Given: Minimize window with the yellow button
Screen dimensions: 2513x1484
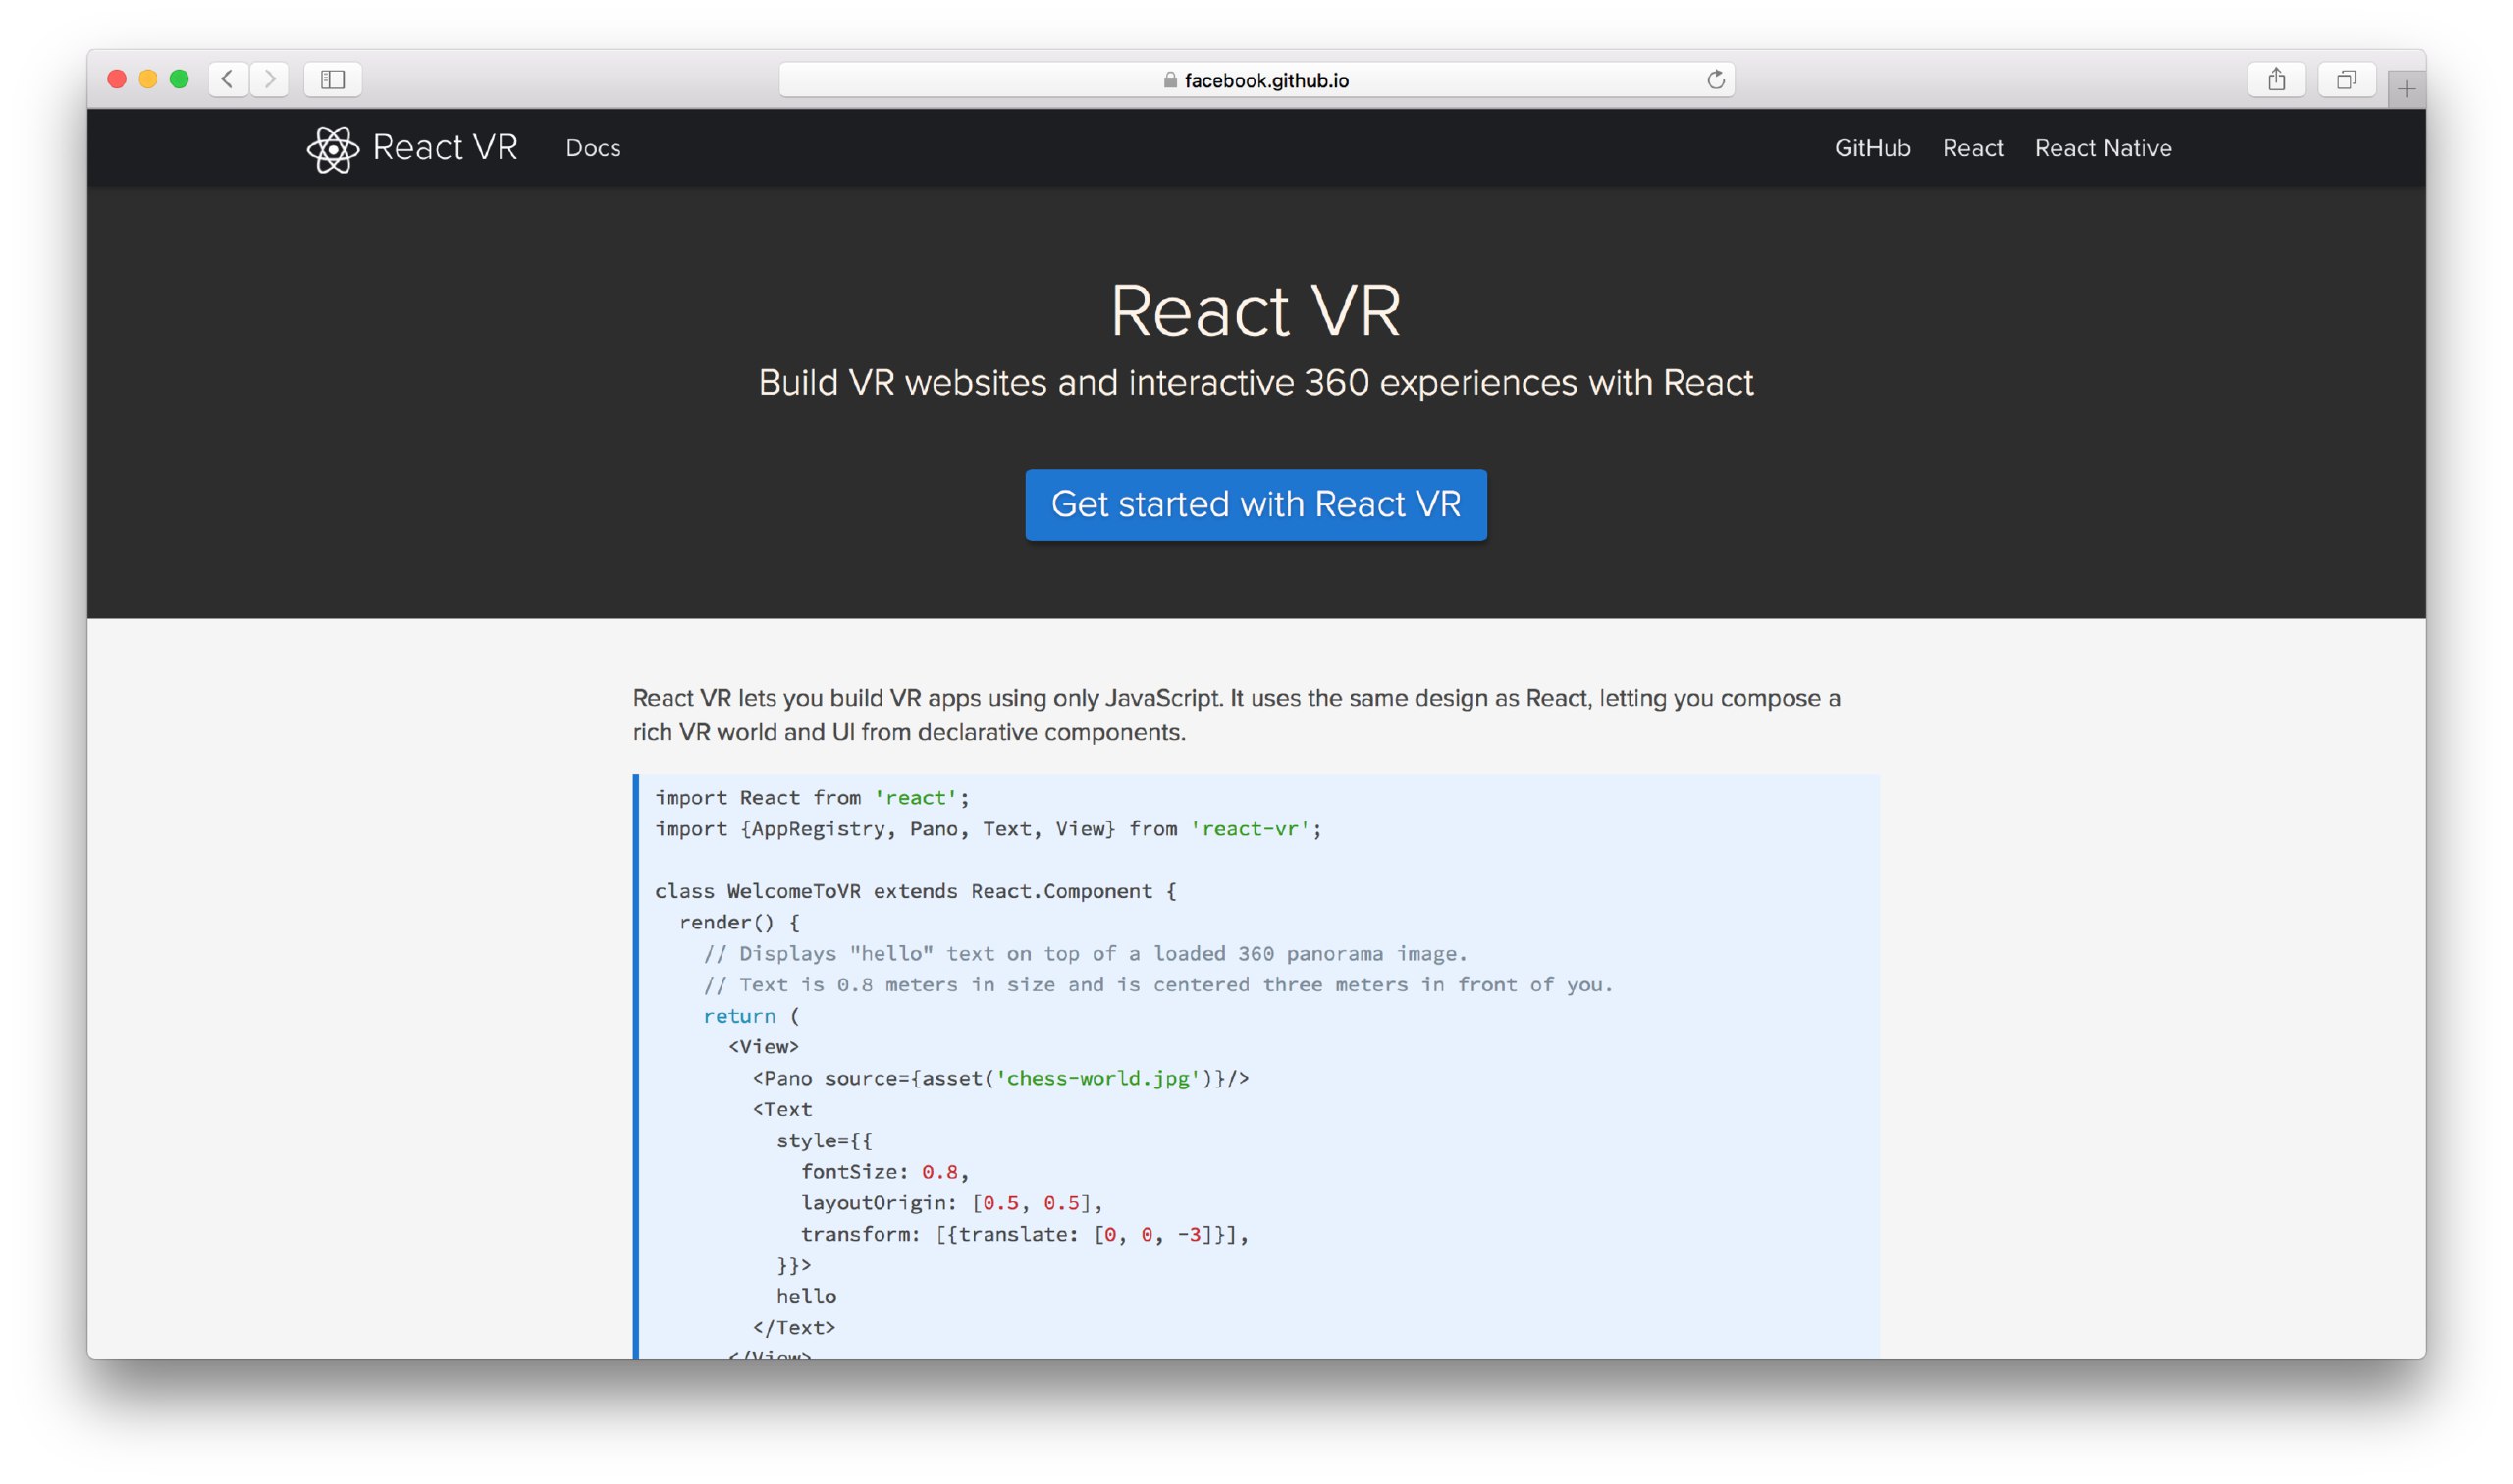Looking at the screenshot, I should 148,79.
